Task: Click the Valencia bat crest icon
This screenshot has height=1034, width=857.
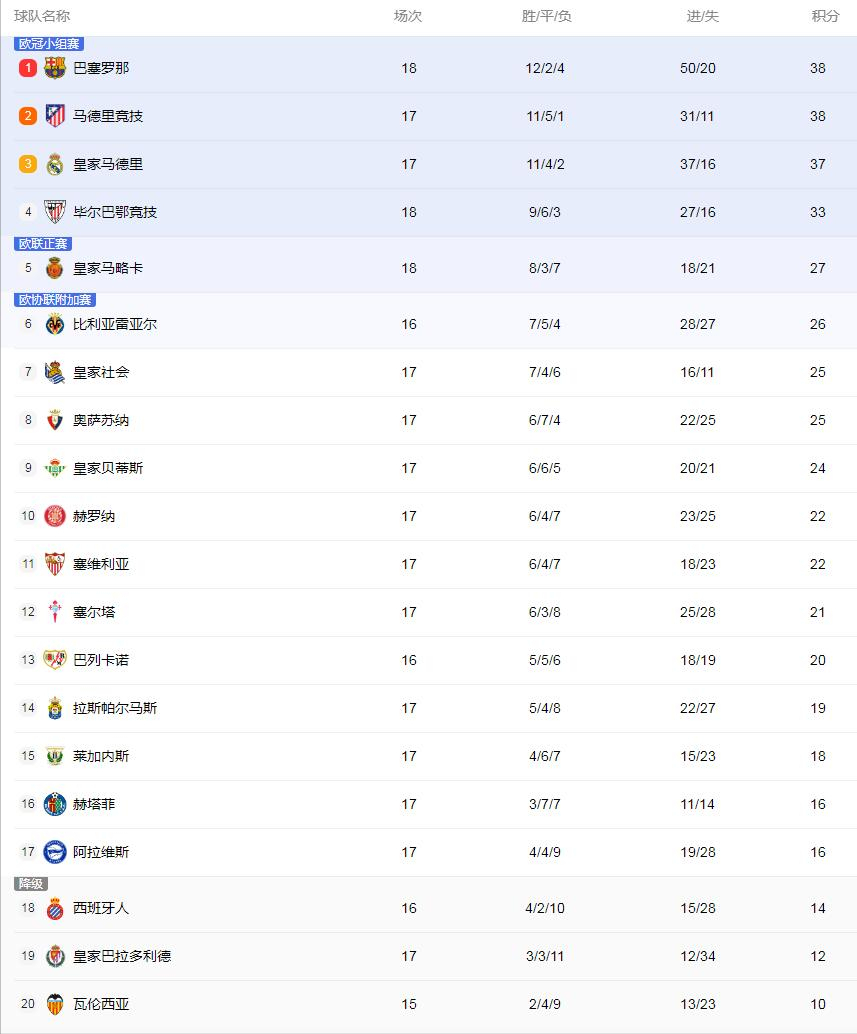Action: pos(55,1004)
